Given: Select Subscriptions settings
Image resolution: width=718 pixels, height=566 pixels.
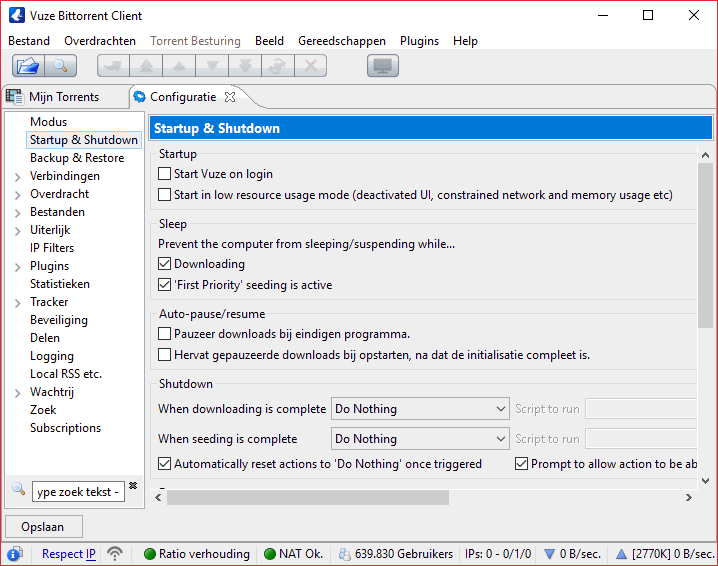Looking at the screenshot, I should [65, 428].
